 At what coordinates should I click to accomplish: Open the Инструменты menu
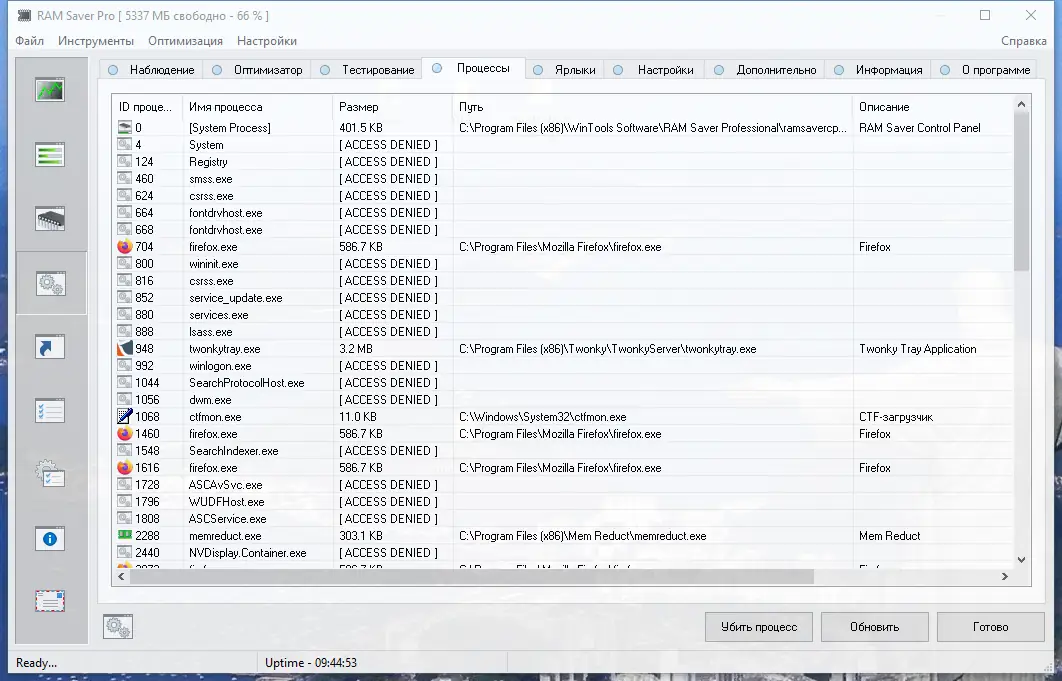point(96,41)
